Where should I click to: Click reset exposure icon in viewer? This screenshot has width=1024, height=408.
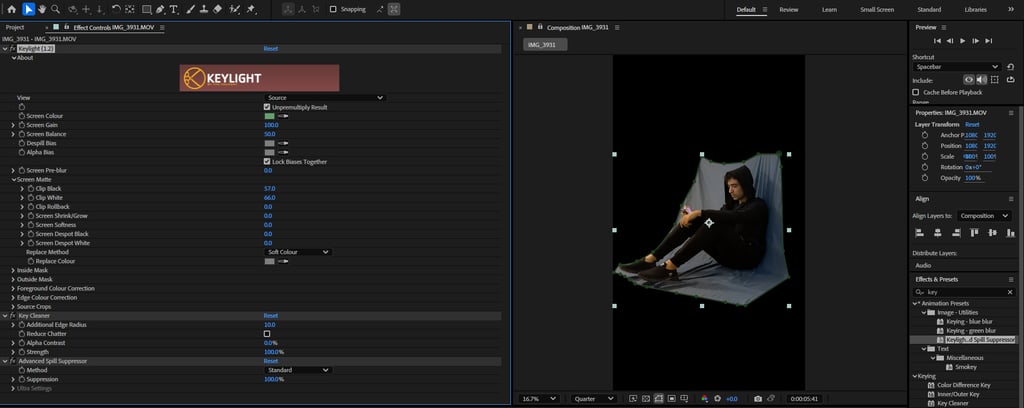(x=718, y=398)
